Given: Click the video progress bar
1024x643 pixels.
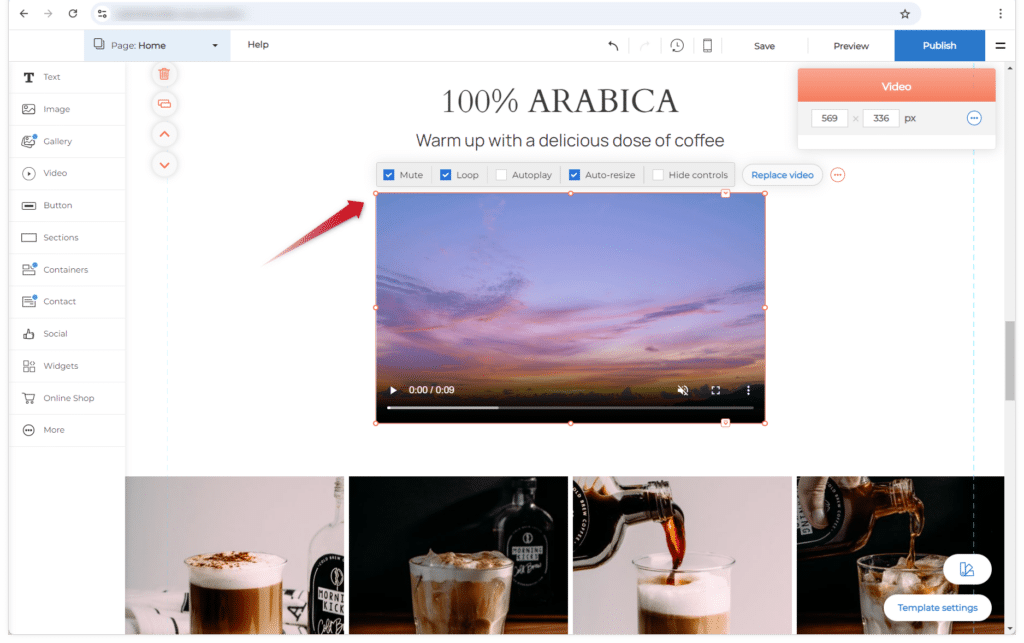Looking at the screenshot, I should 570,408.
